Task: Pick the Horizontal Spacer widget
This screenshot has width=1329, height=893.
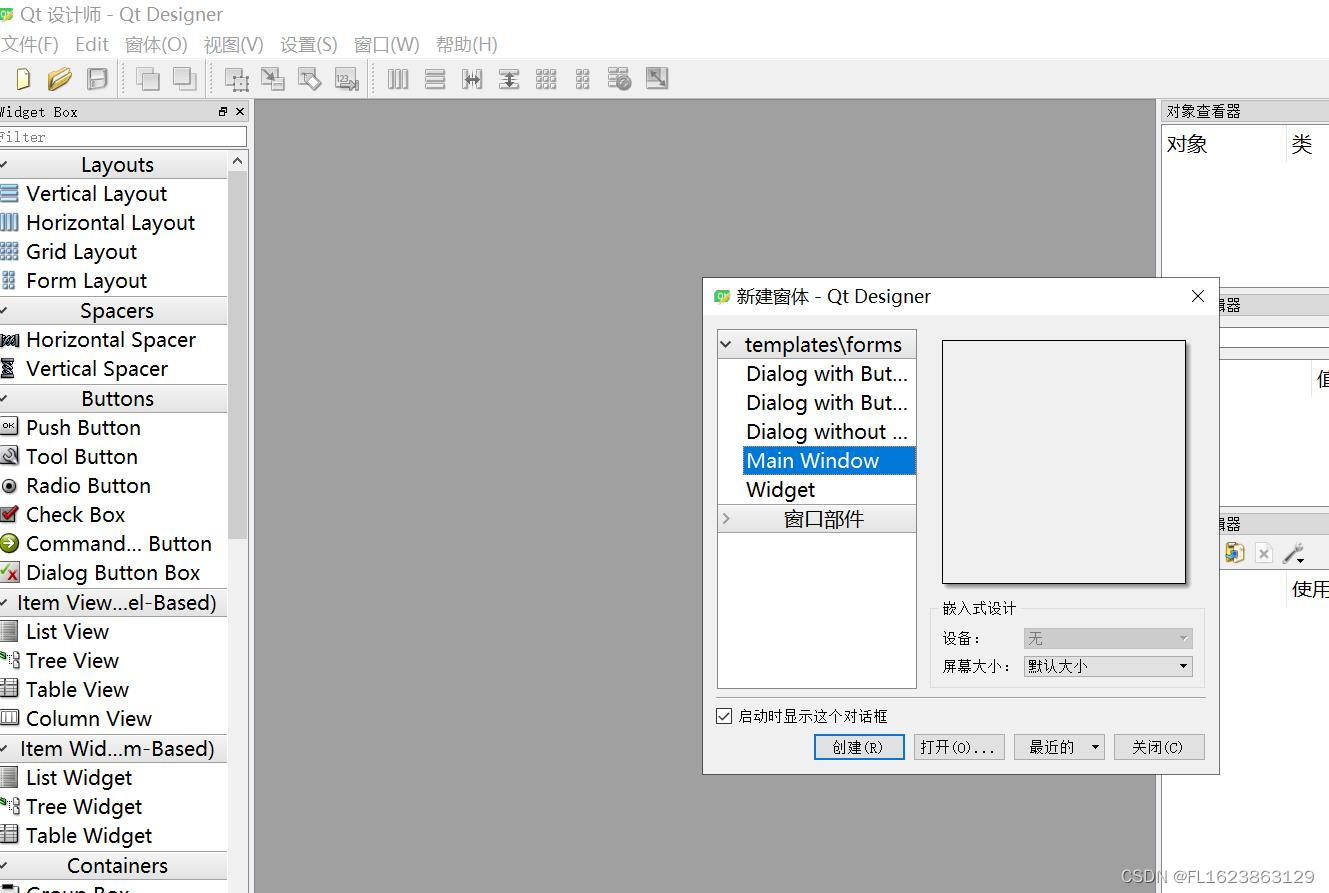Action: 113,340
